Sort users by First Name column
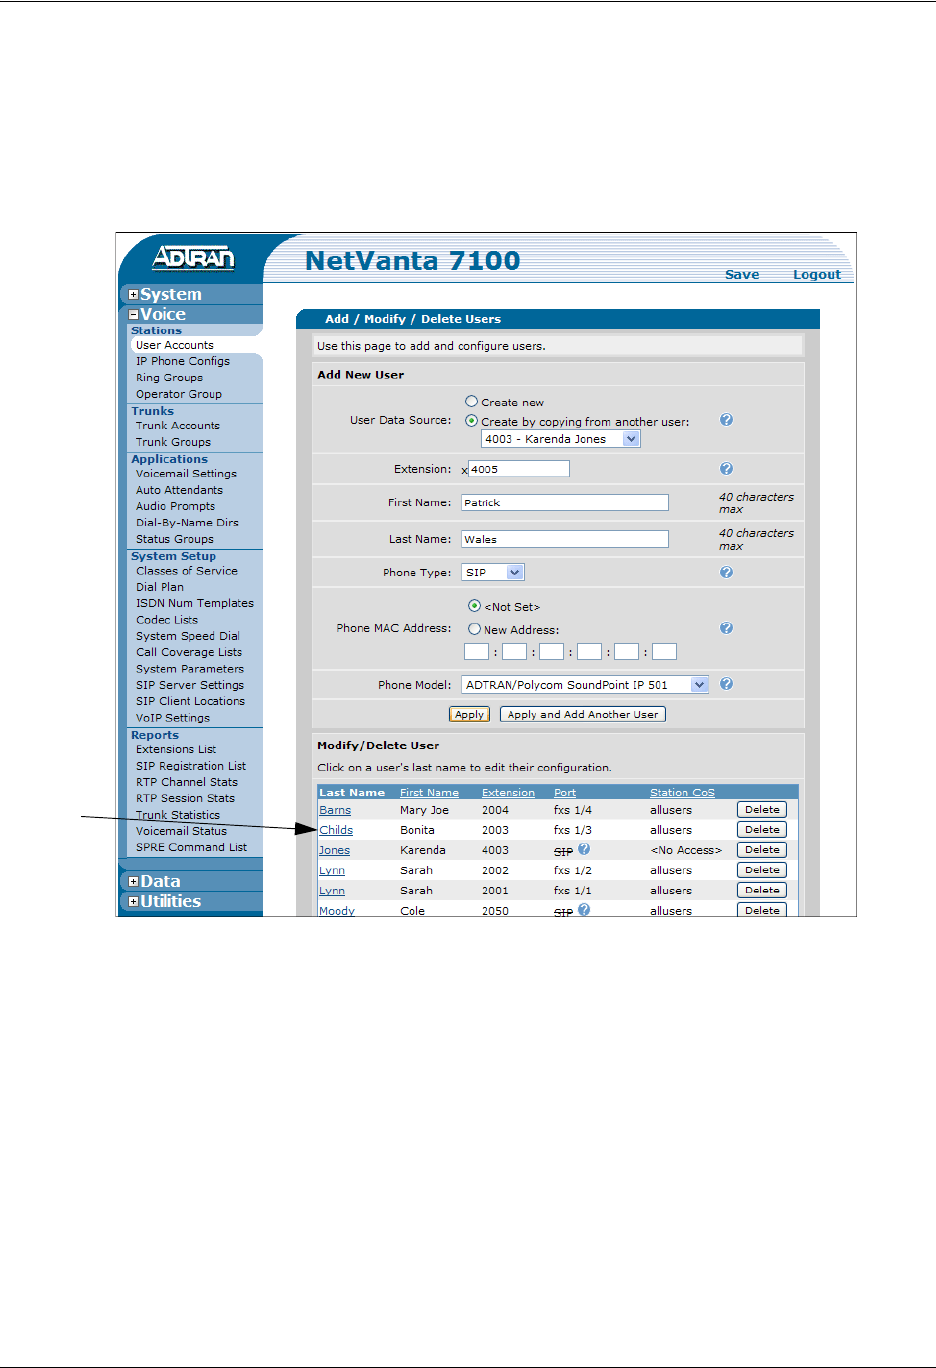Image resolution: width=936 pixels, height=1368 pixels. pyautogui.click(x=429, y=792)
